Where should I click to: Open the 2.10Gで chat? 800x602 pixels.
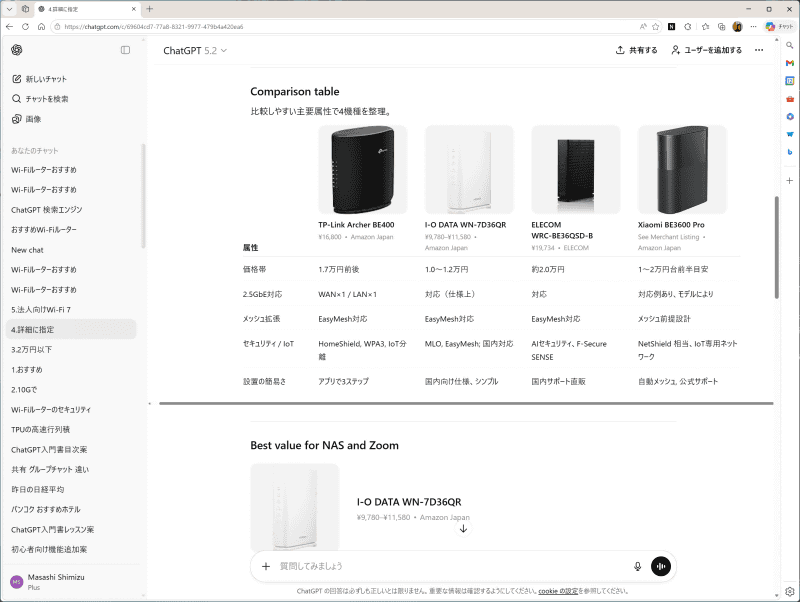point(71,389)
